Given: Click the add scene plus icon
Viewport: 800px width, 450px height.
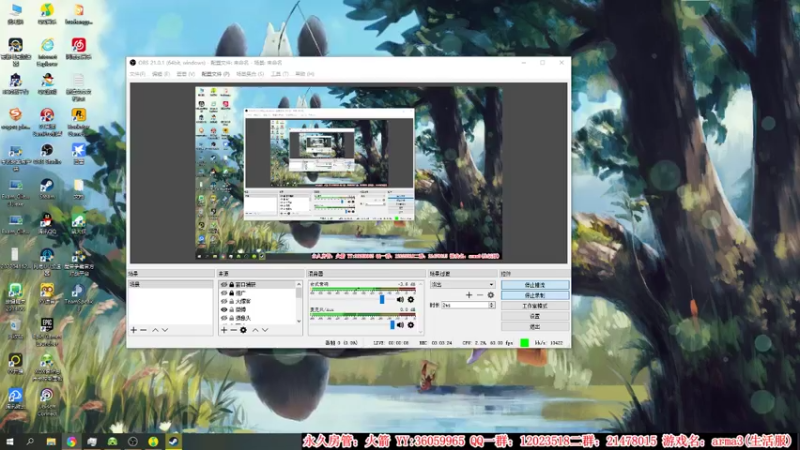Looking at the screenshot, I should click(x=134, y=330).
